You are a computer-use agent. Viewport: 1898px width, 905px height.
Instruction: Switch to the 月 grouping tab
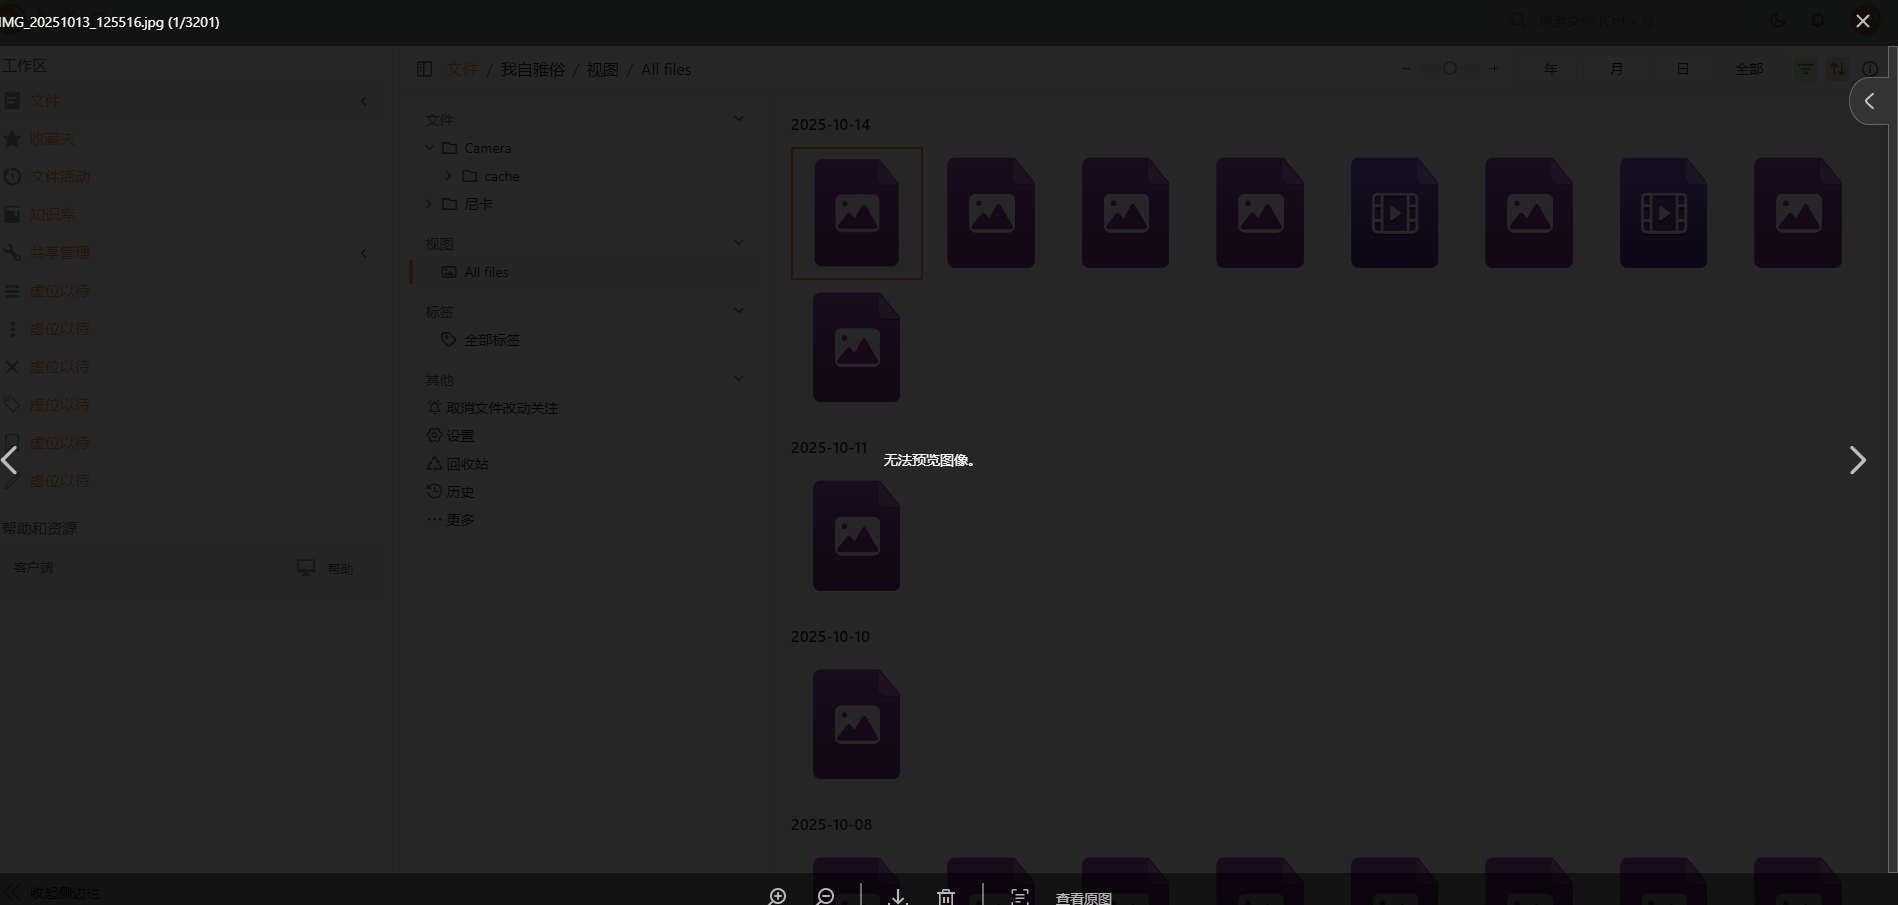1616,69
